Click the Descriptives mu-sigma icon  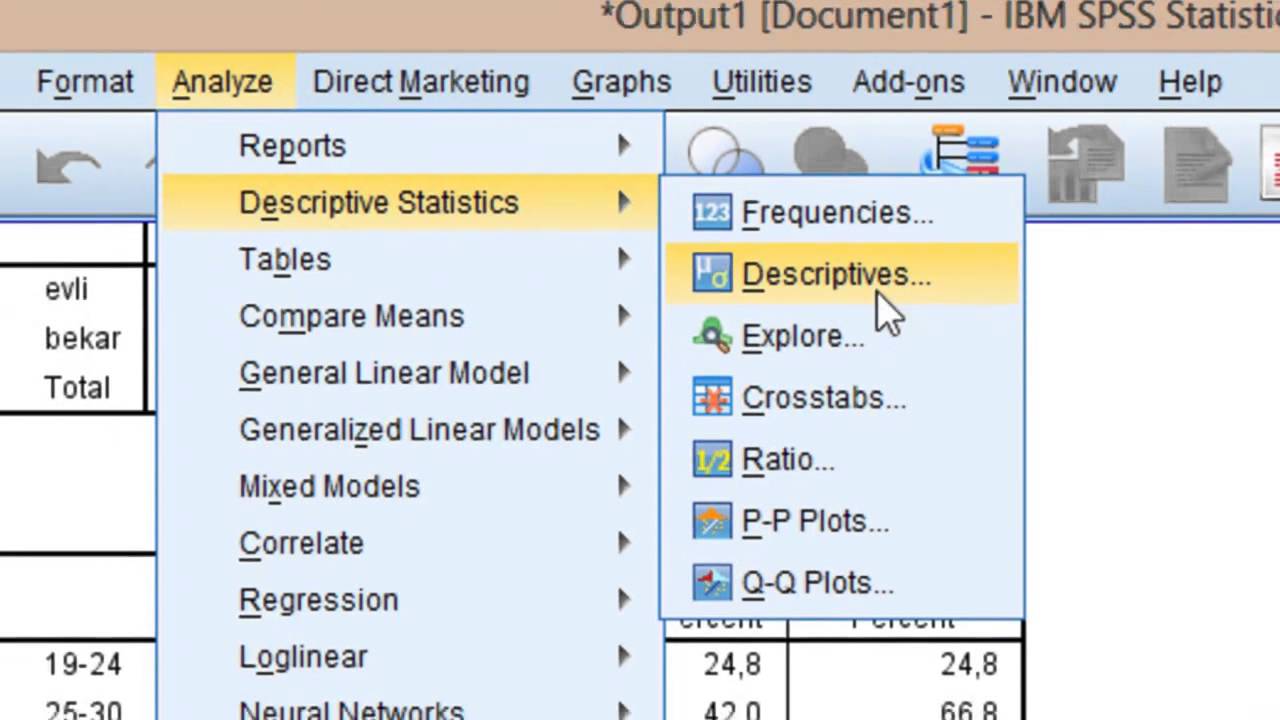coord(712,274)
